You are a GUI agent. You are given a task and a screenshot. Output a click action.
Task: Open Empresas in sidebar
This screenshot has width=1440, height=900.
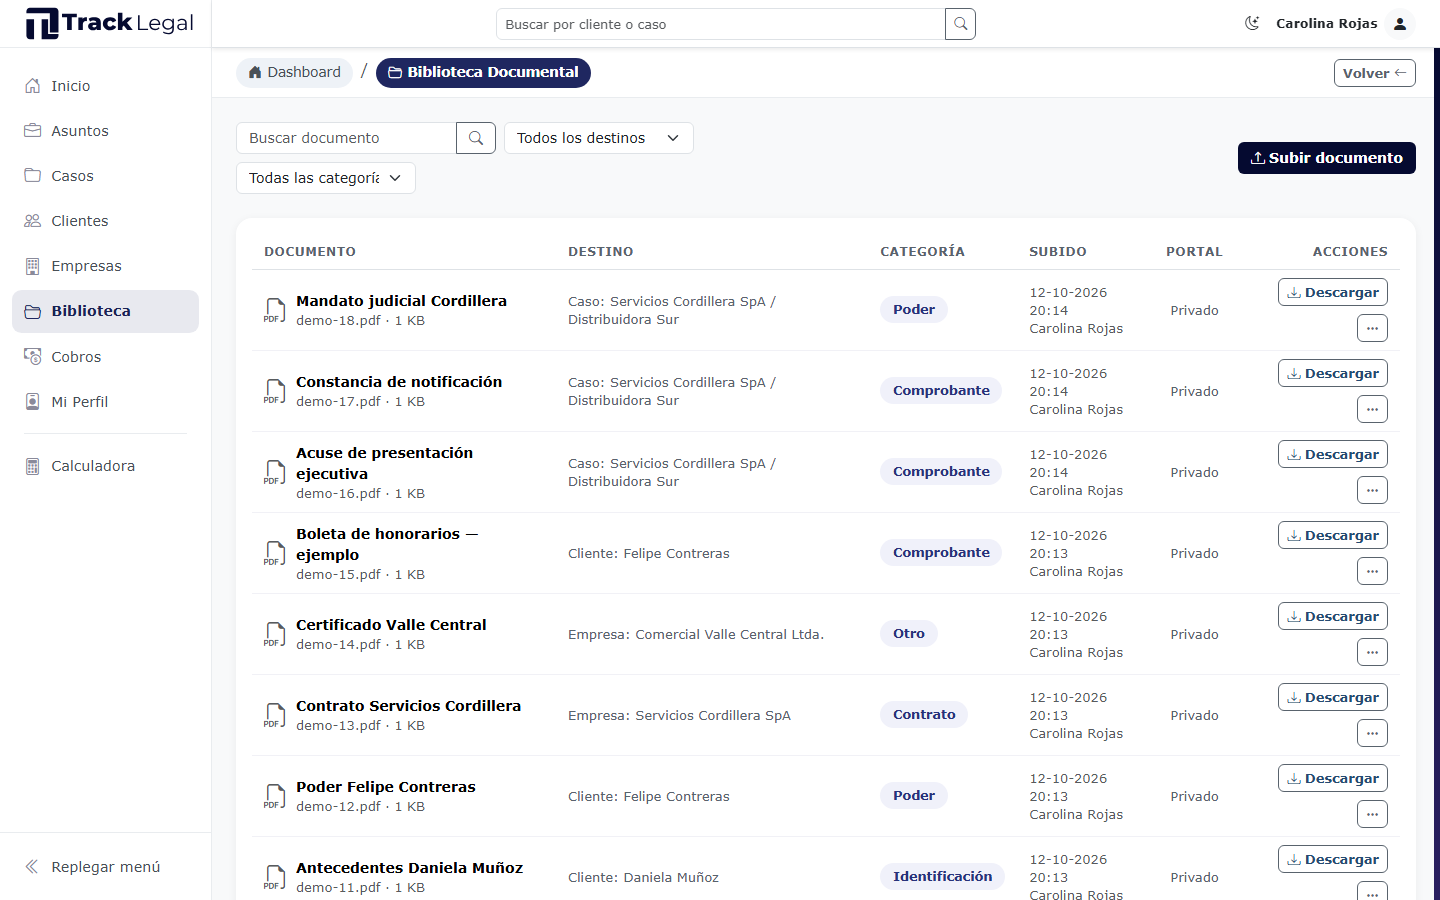click(x=105, y=266)
